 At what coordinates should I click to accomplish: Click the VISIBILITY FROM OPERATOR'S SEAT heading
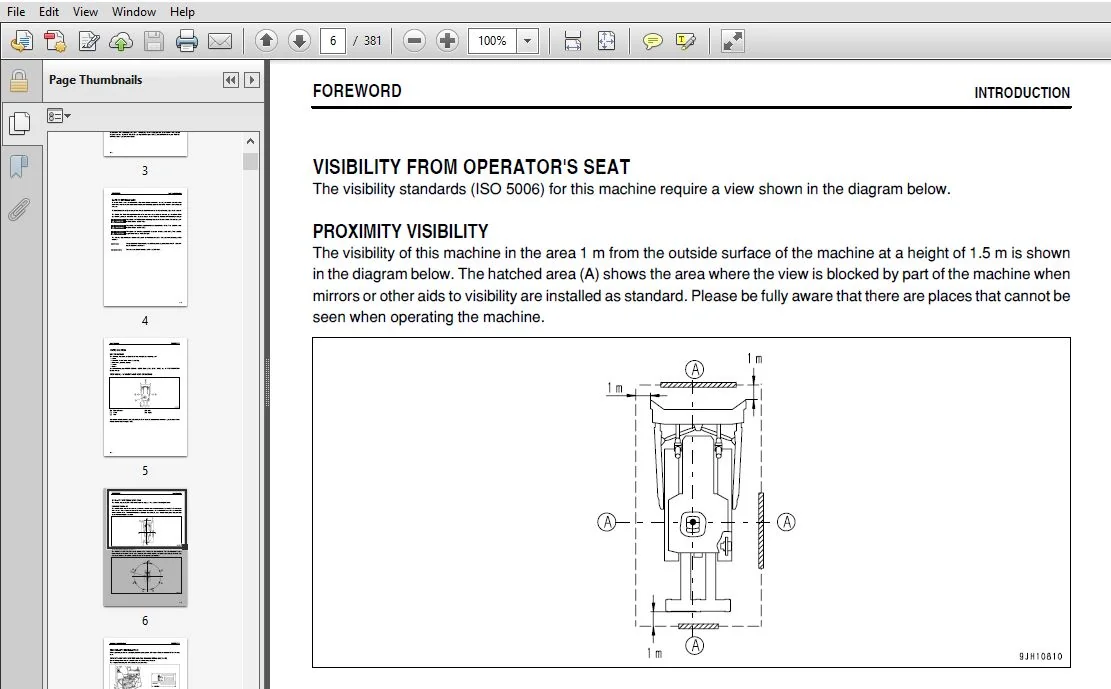pyautogui.click(x=471, y=167)
